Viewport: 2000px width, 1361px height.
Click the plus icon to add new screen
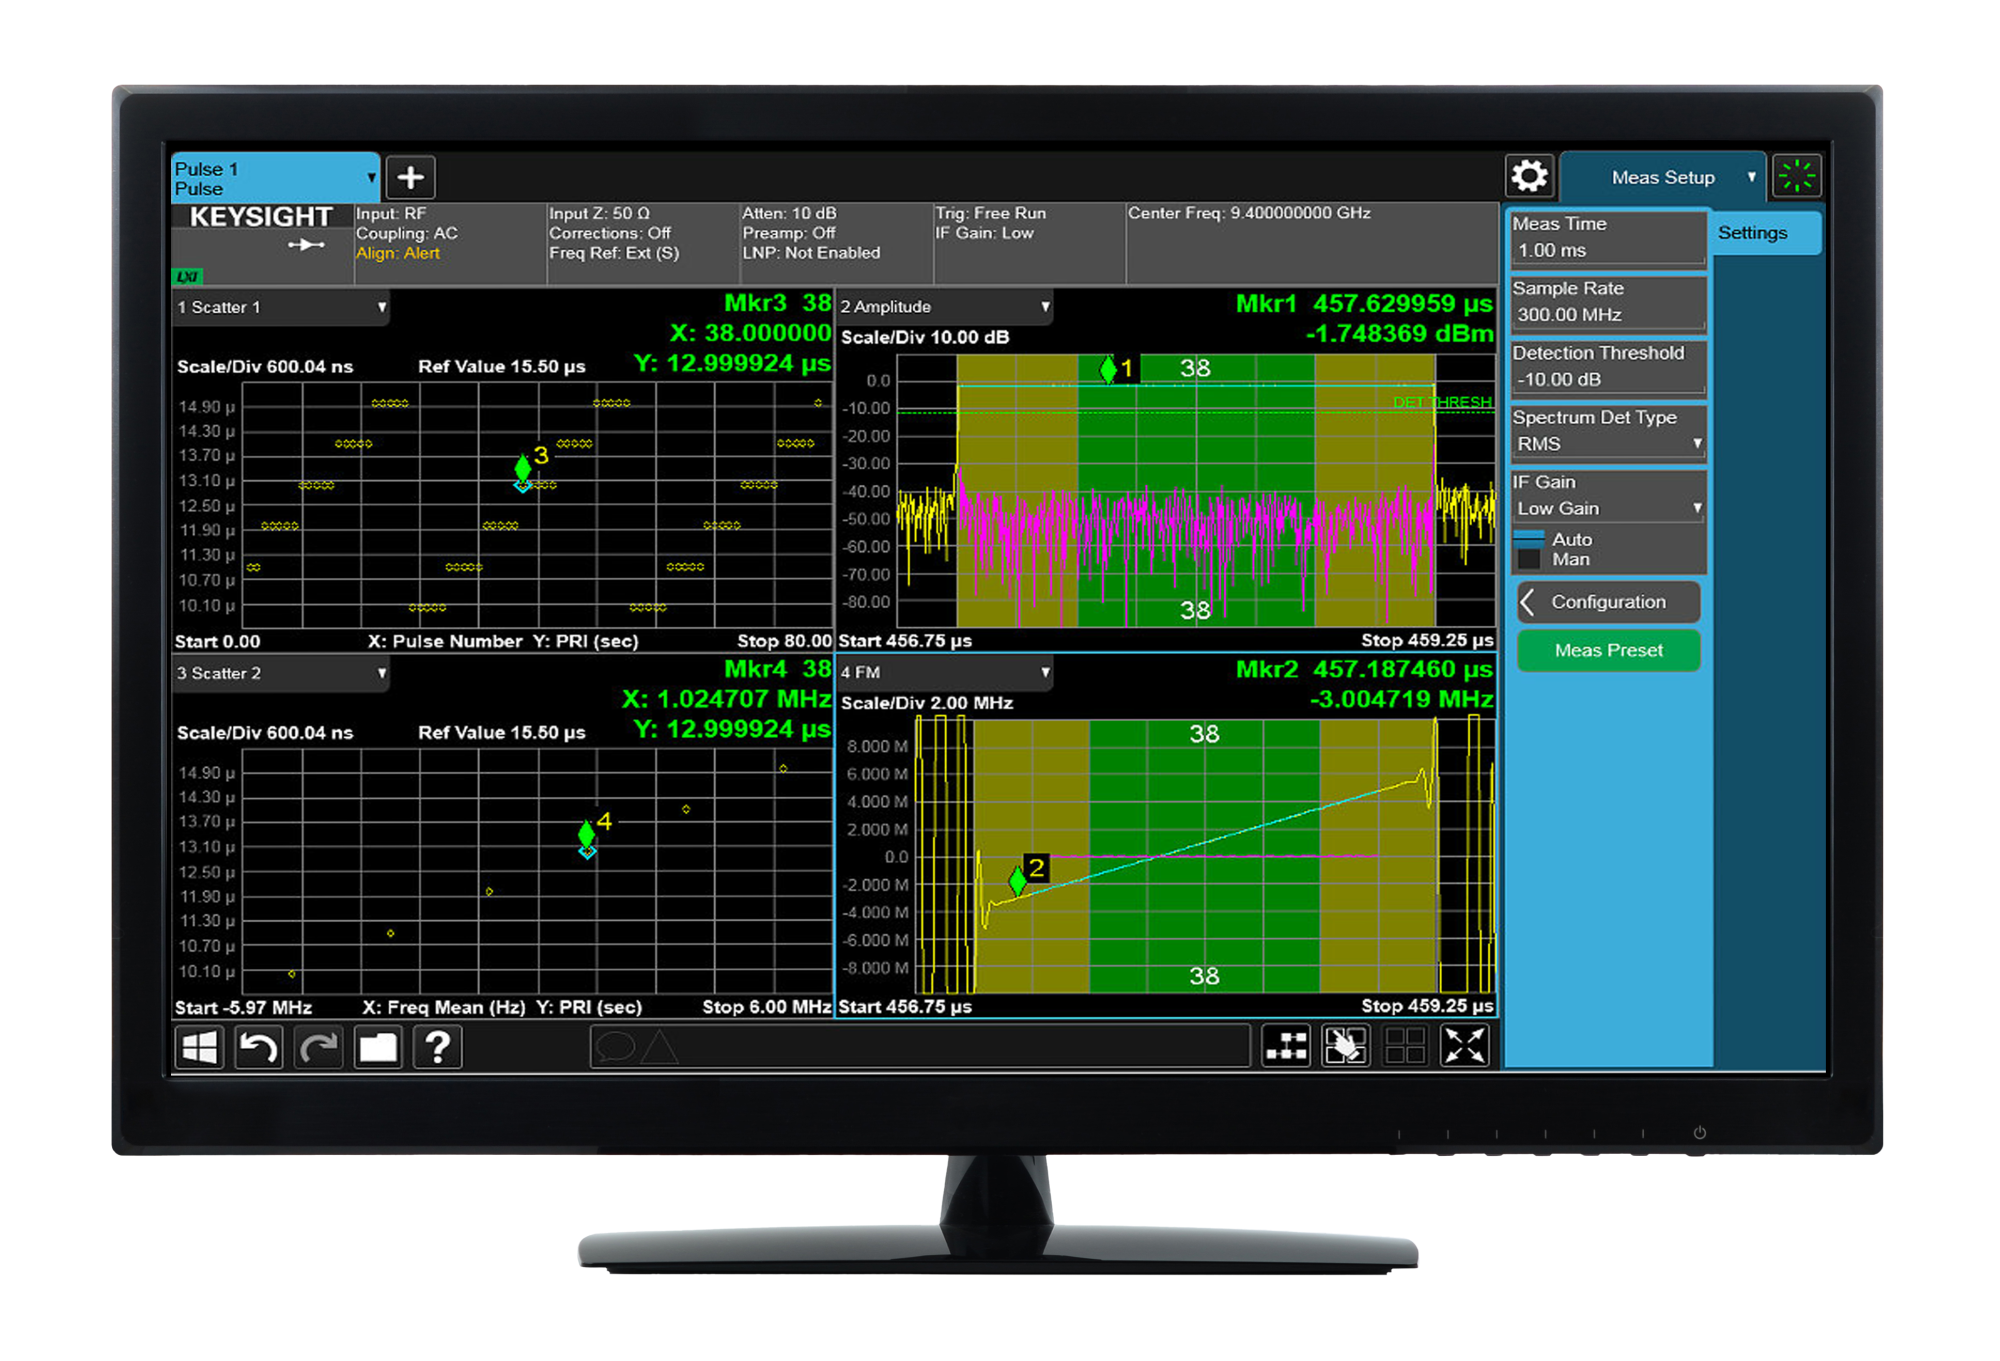pos(410,178)
